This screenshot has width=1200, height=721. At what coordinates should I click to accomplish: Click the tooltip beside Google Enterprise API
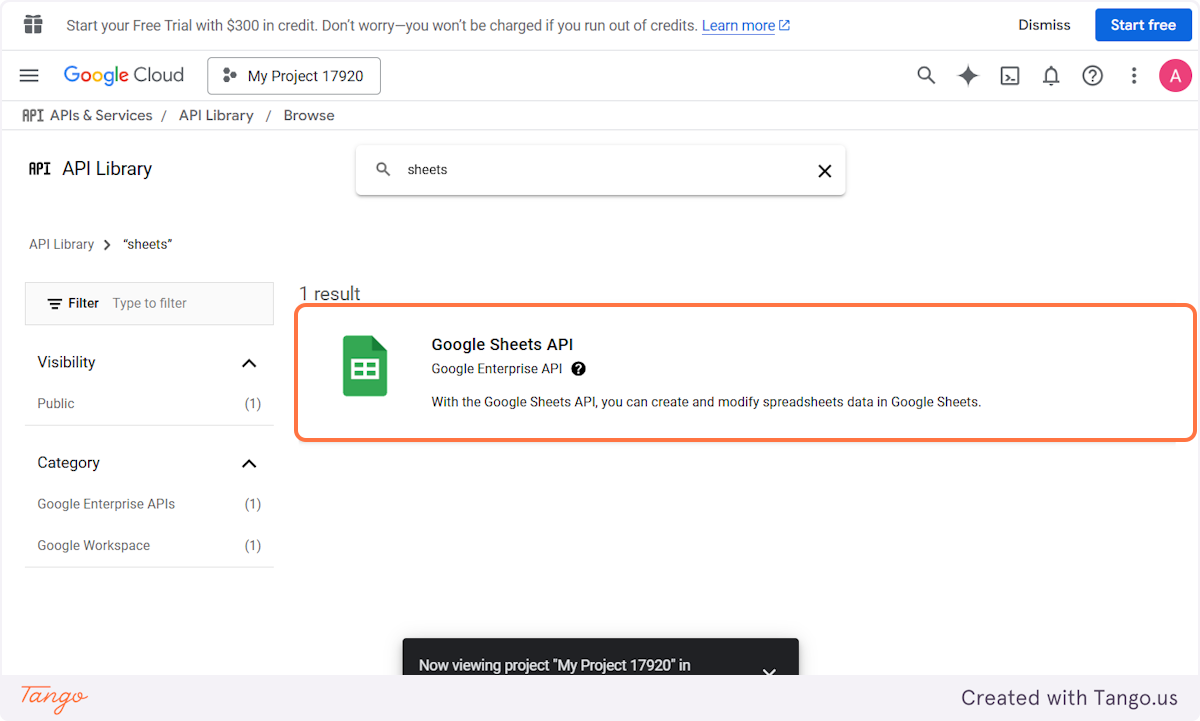(578, 368)
